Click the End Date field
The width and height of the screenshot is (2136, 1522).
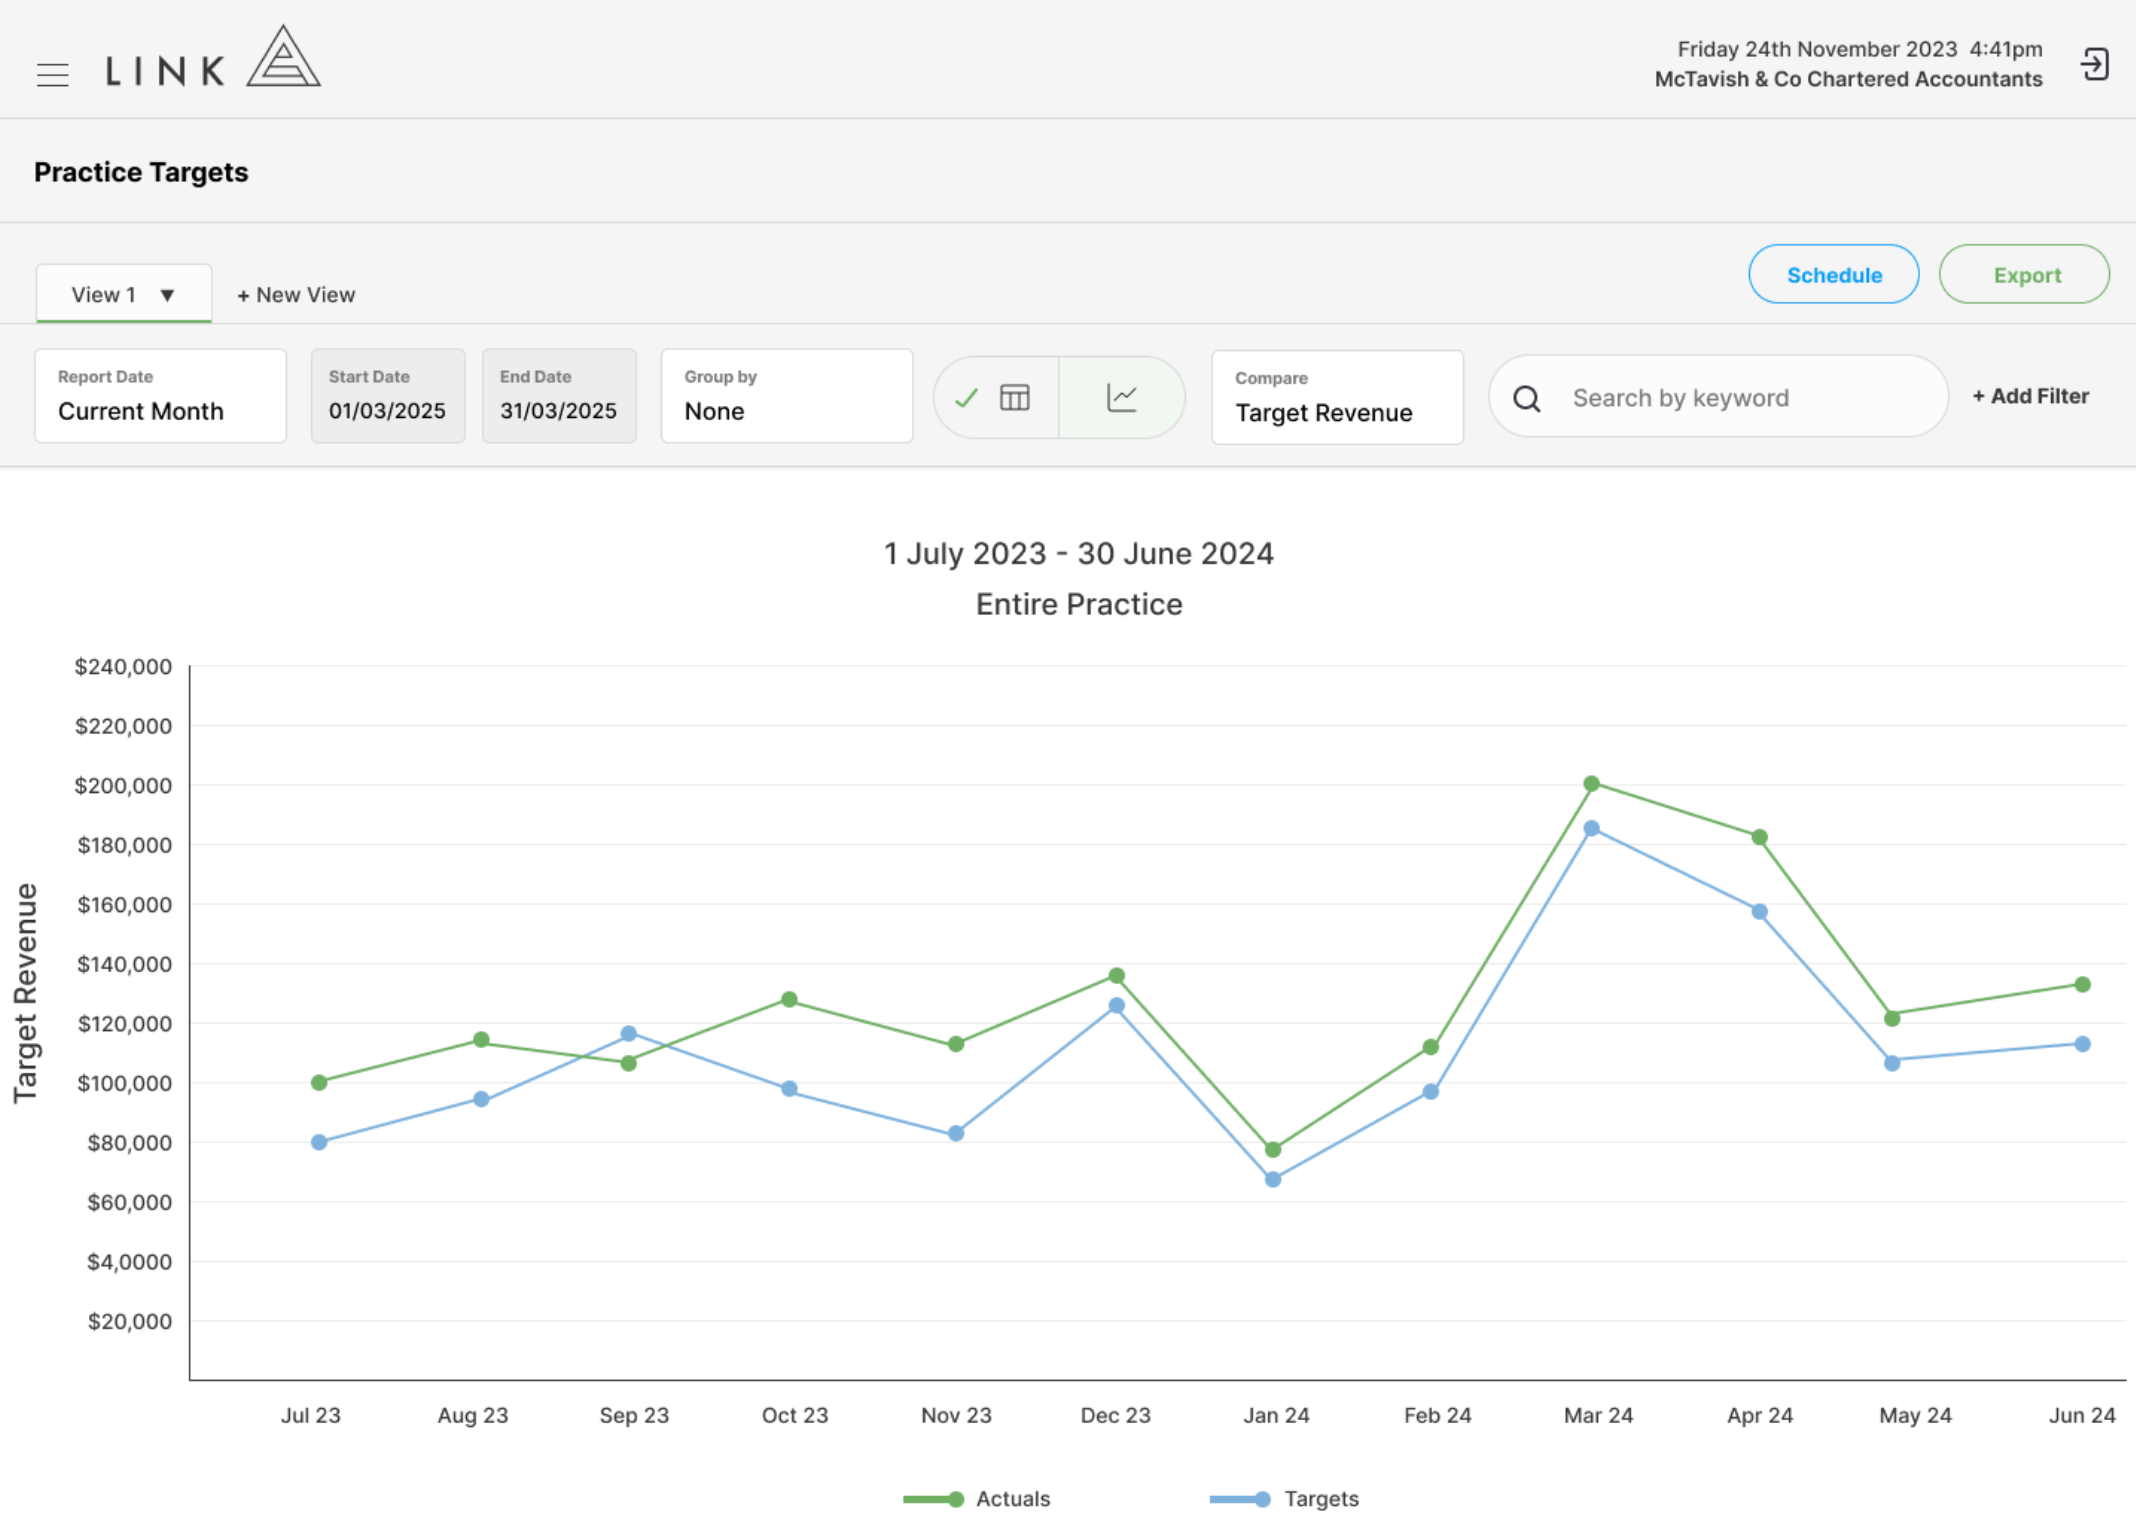pos(559,396)
